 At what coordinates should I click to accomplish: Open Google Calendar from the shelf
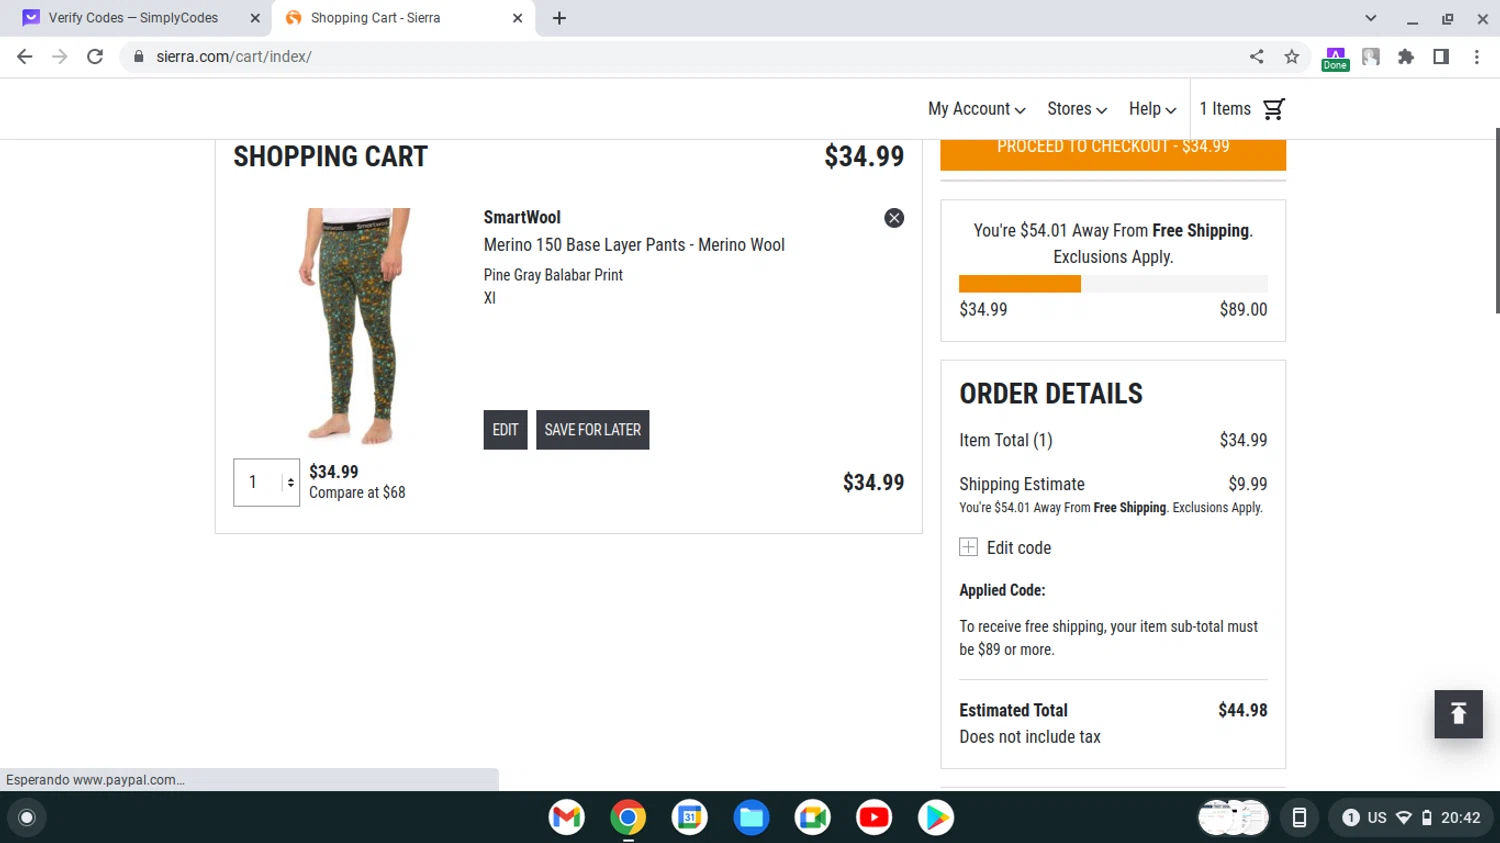(690, 818)
